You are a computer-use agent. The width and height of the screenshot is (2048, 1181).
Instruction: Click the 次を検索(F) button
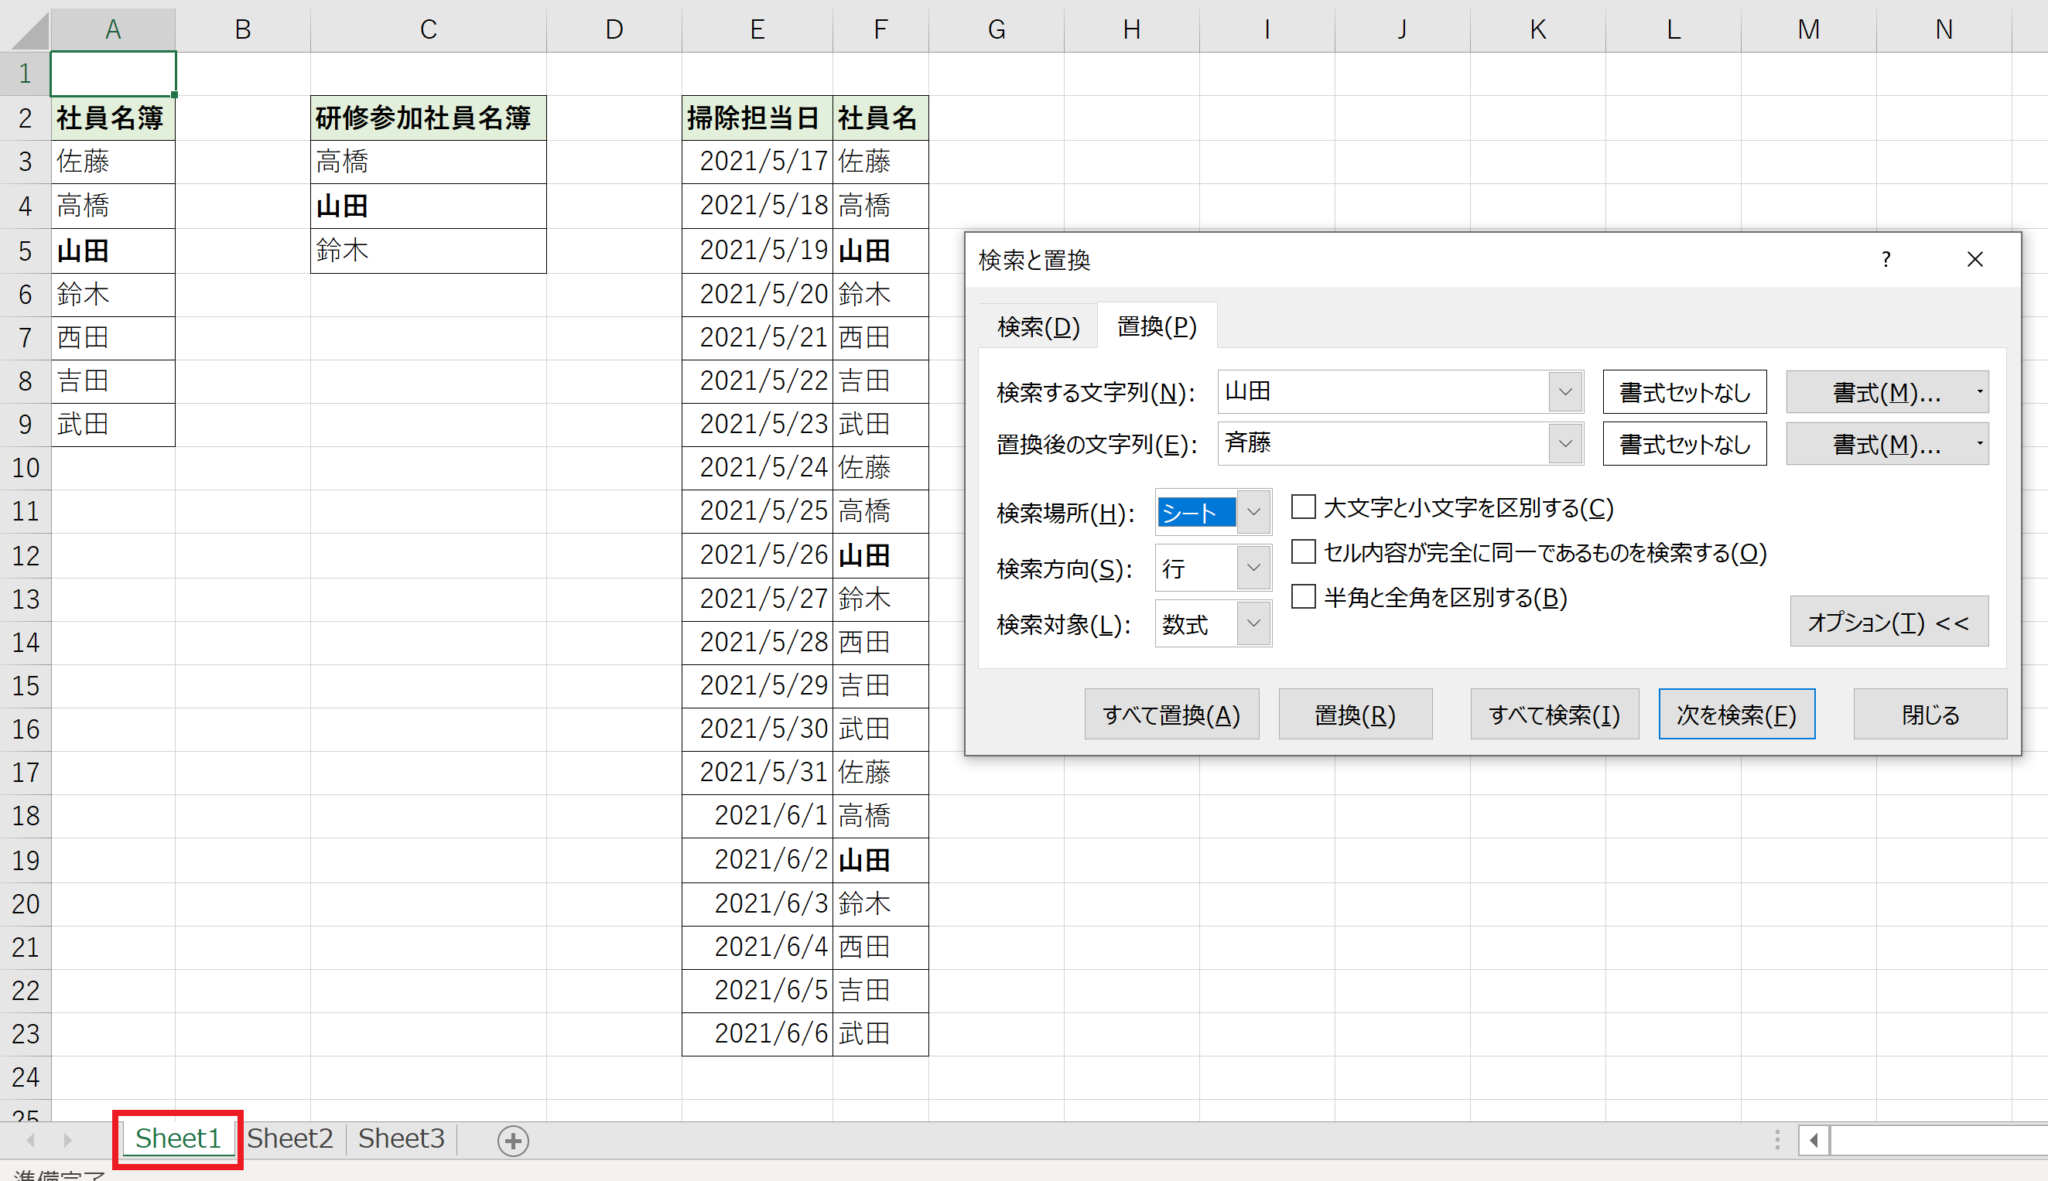(1736, 715)
